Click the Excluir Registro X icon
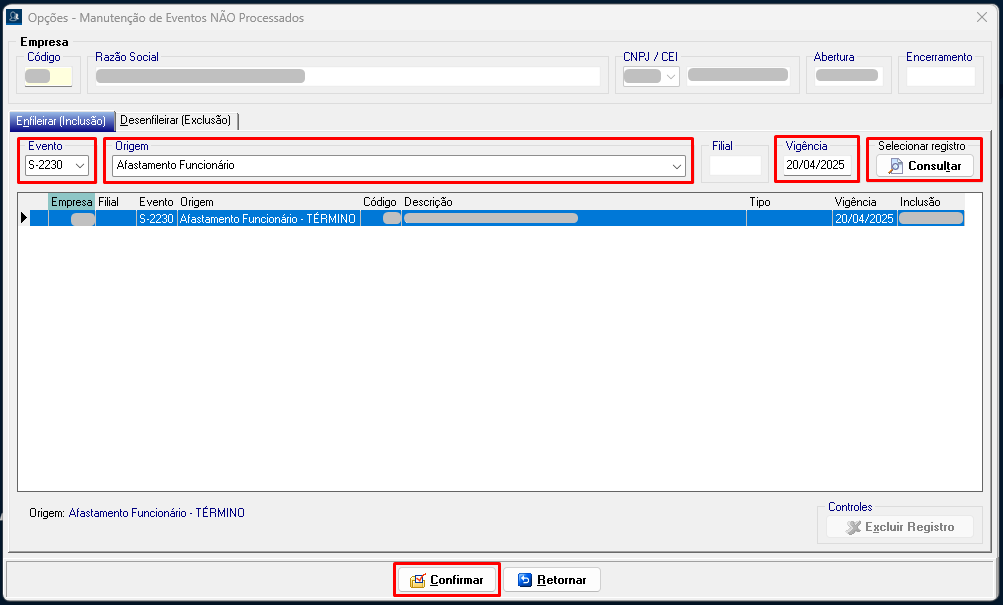1003x605 pixels. pos(853,527)
